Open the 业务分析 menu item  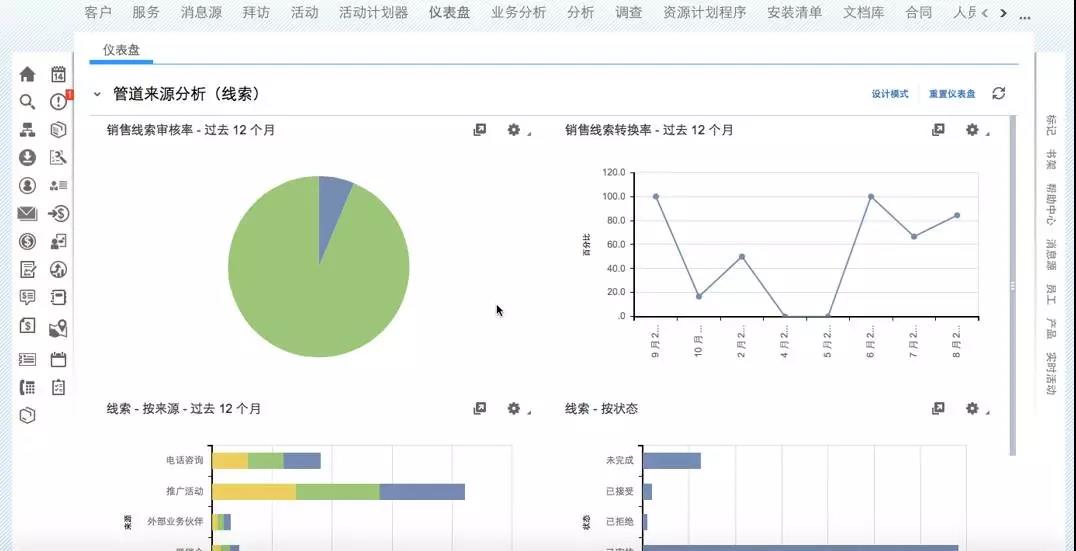[x=518, y=13]
